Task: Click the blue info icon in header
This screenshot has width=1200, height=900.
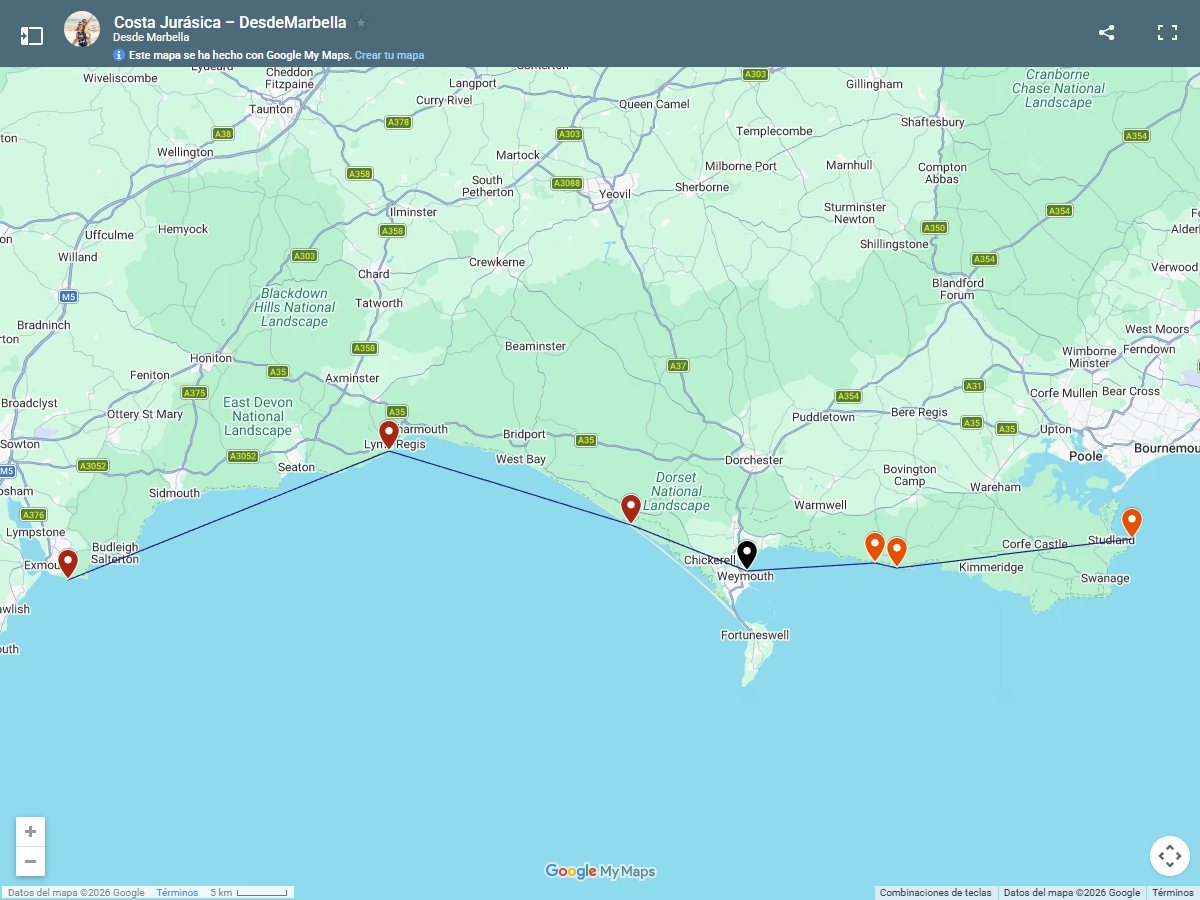Action: click(x=119, y=55)
